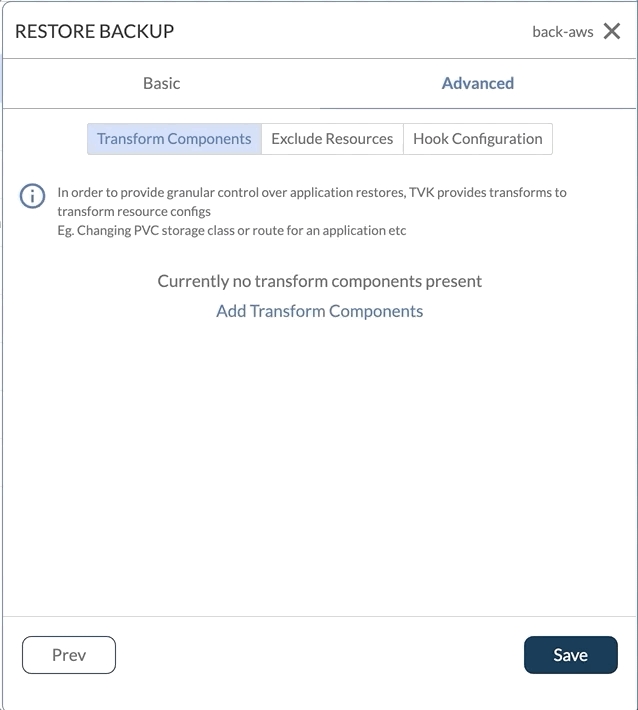Open the Hook Configuration section
The width and height of the screenshot is (638, 710).
[477, 139]
